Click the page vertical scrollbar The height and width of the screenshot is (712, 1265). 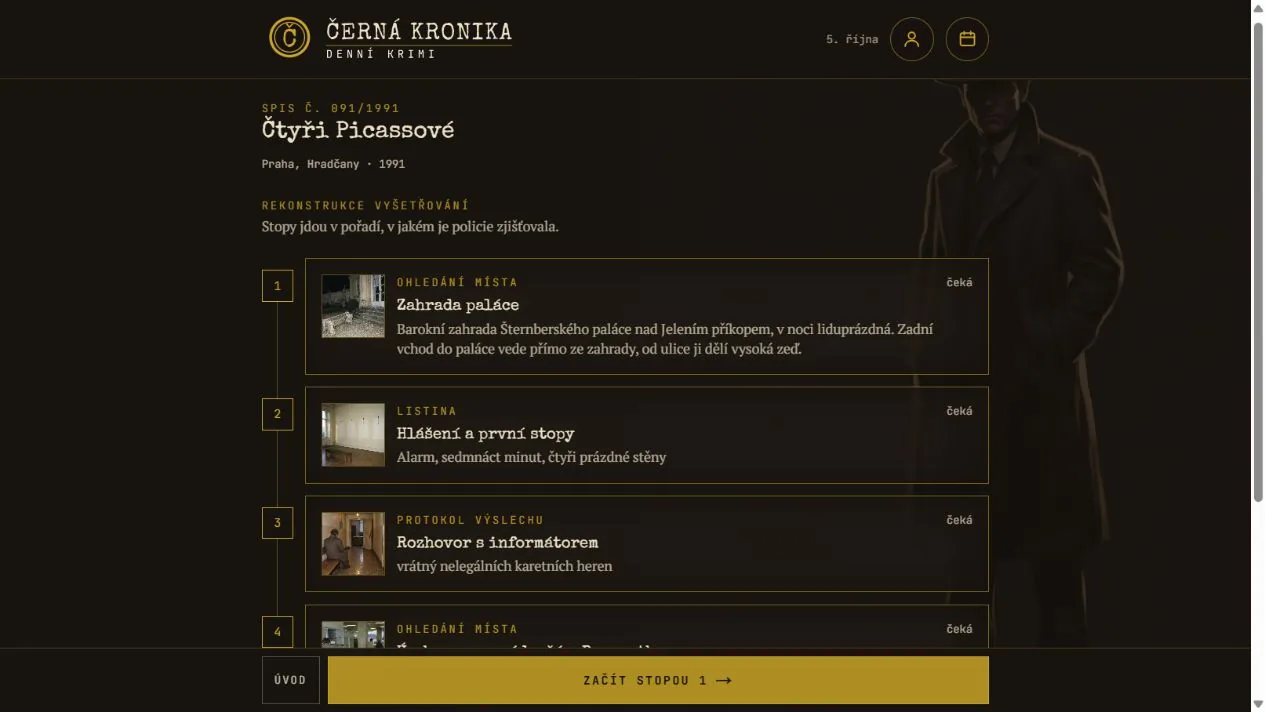pos(1258,260)
